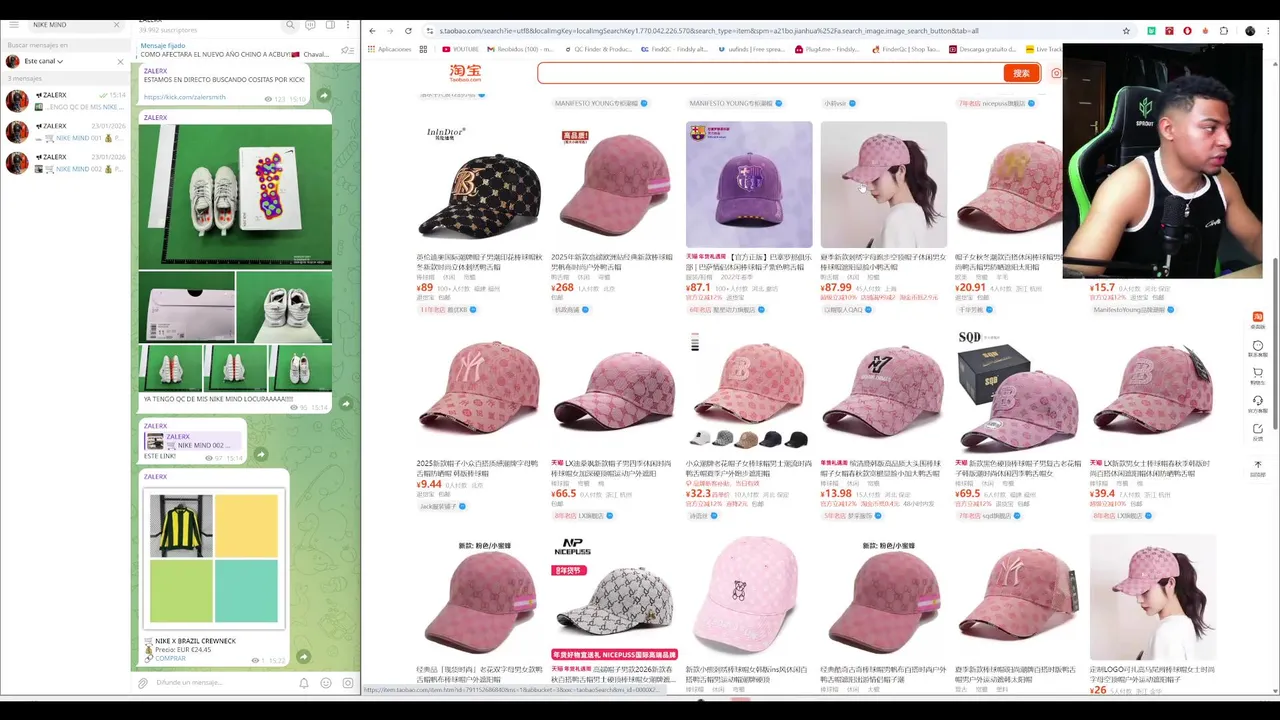Reload the Taobao page
The height and width of the screenshot is (720, 1280).
coord(408,31)
